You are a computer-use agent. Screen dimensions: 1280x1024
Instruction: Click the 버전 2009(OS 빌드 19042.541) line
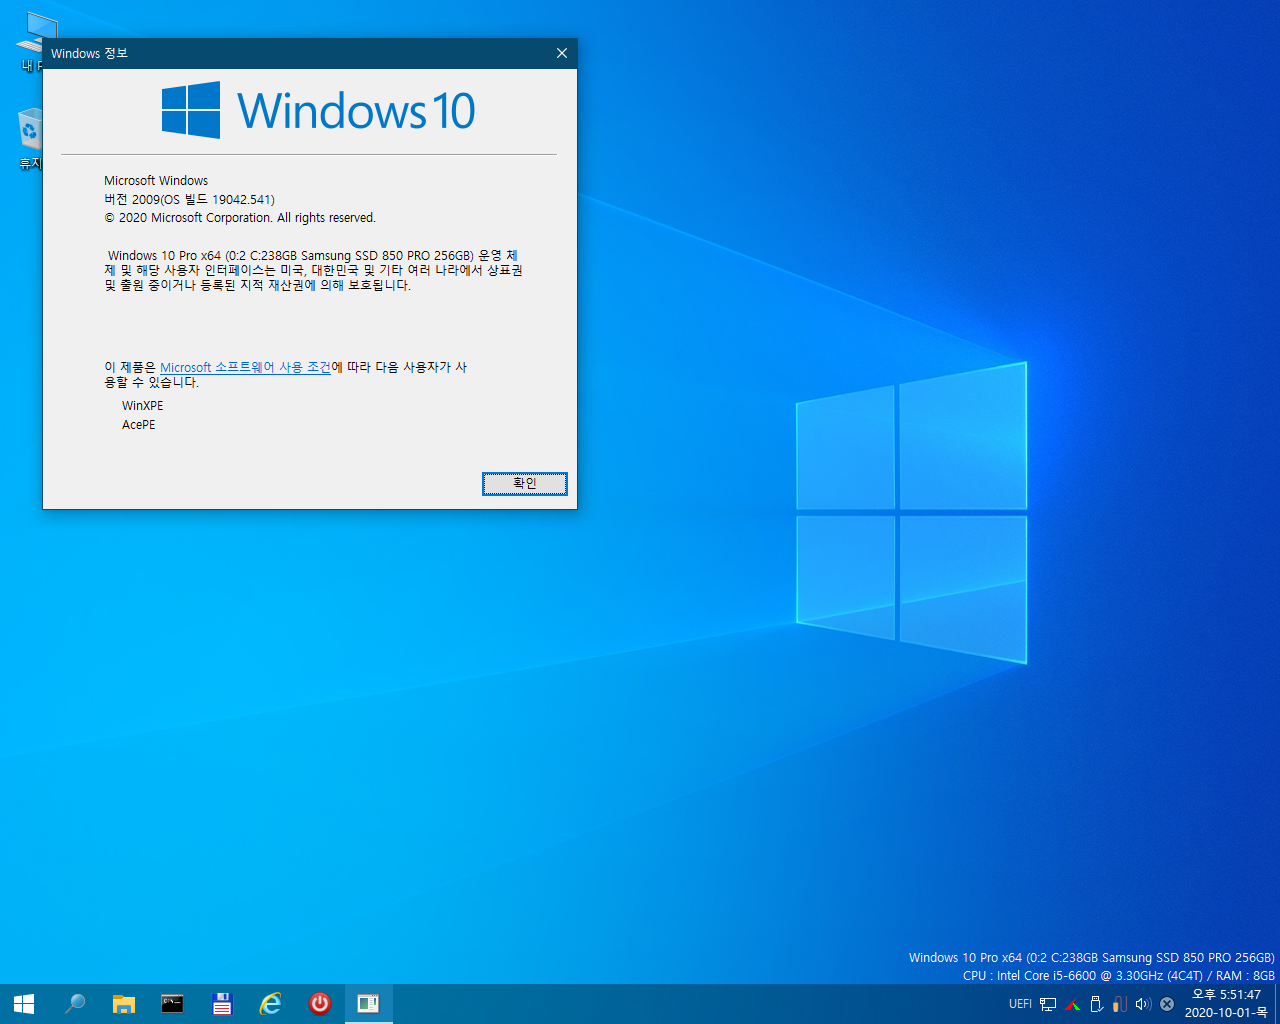189,199
